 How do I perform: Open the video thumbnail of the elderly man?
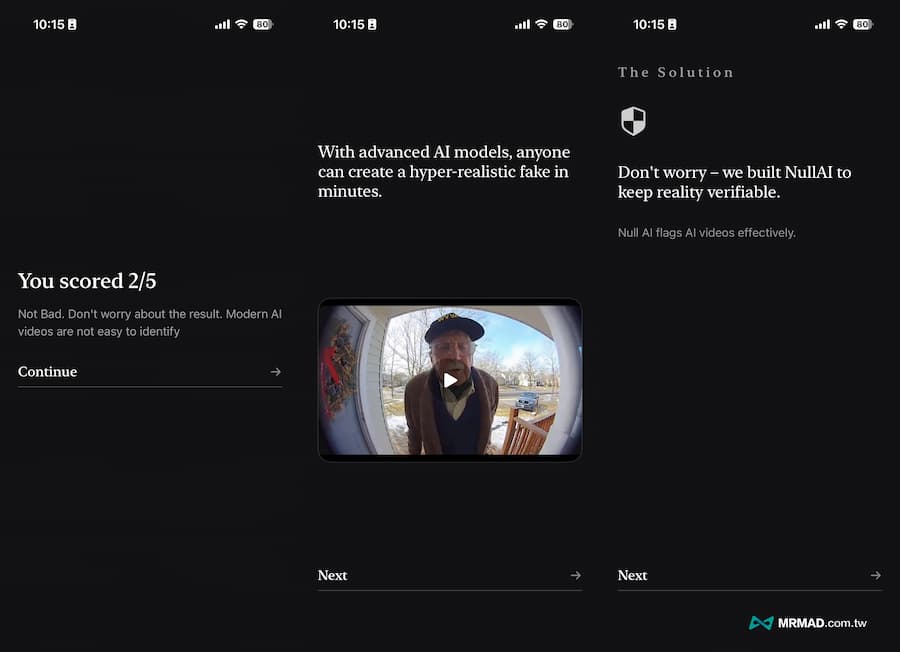[x=450, y=380]
